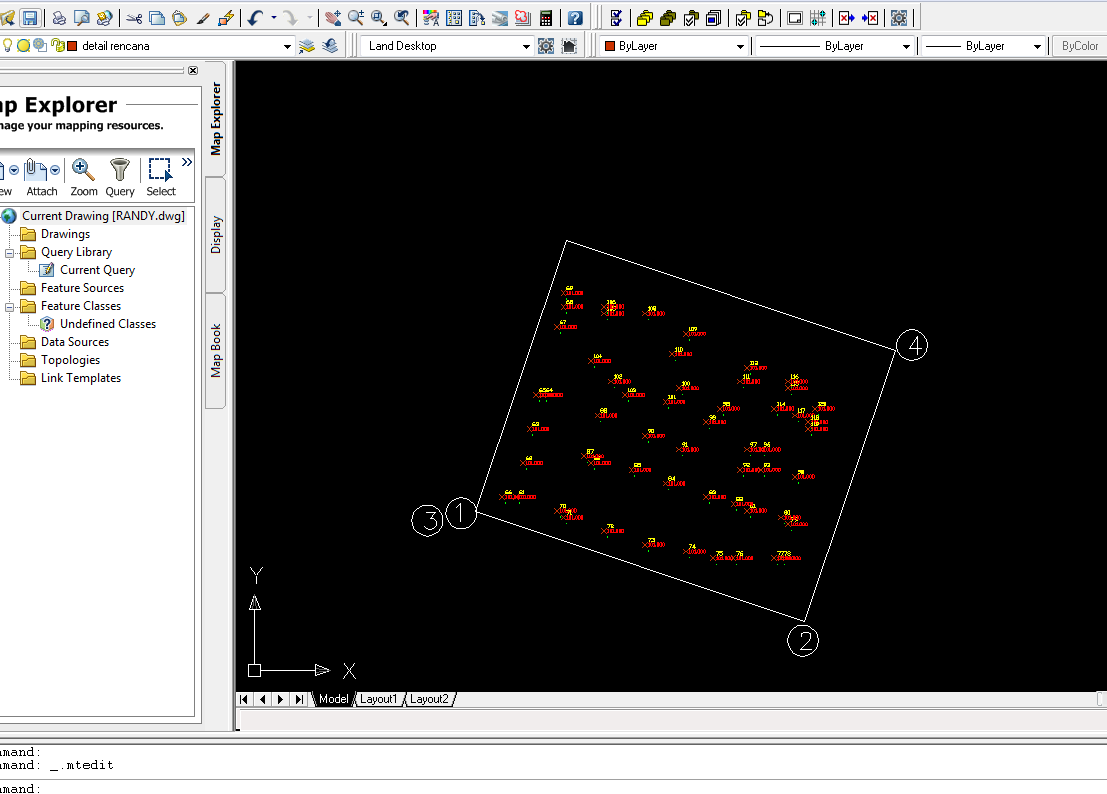1107x794 pixels.
Task: Expand more Map Explorer tools chevron
Action: coord(186,162)
